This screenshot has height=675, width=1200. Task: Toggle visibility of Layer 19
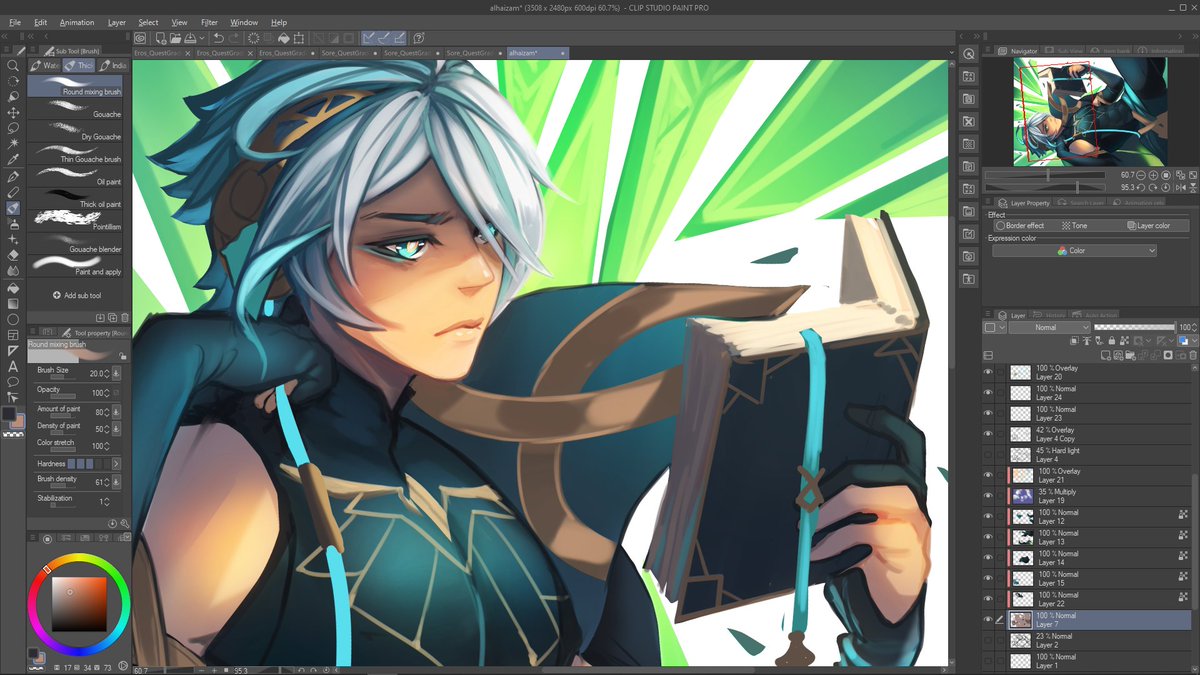[989, 496]
